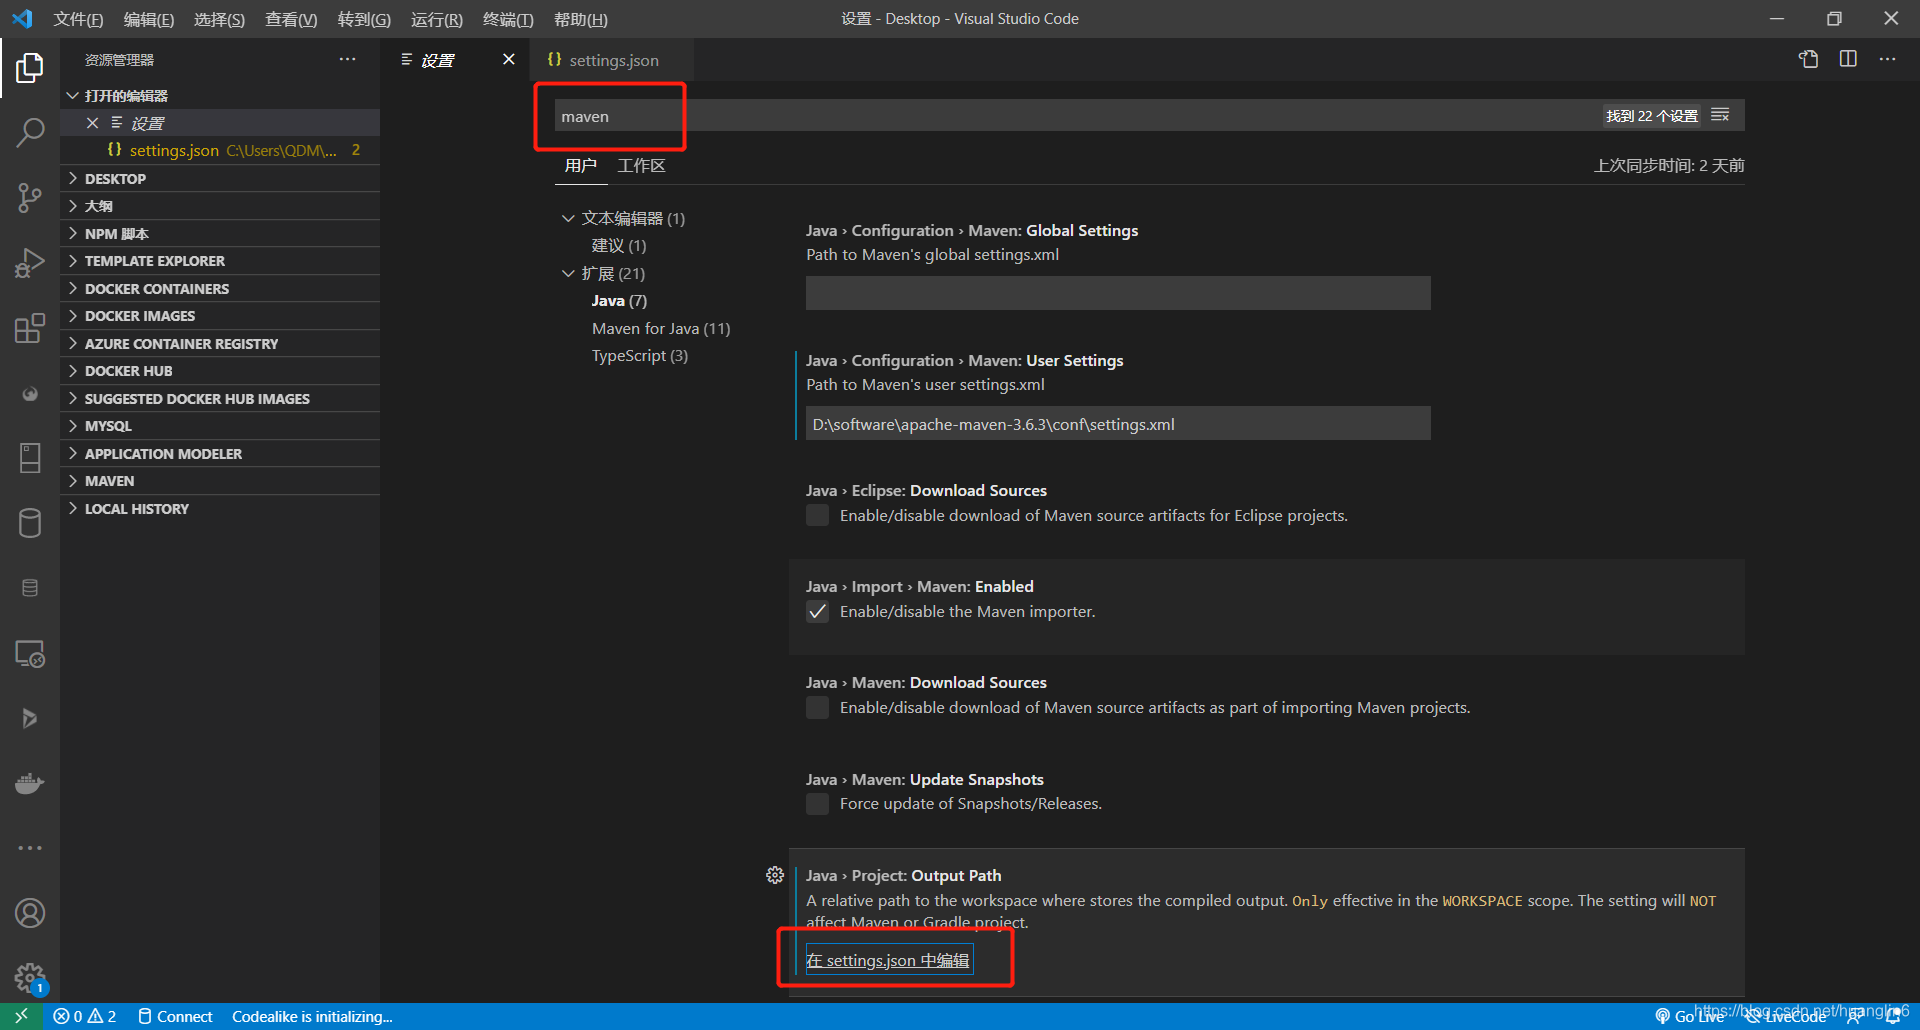The image size is (1920, 1030).
Task: Clear settings search filter icon
Action: 1720,116
